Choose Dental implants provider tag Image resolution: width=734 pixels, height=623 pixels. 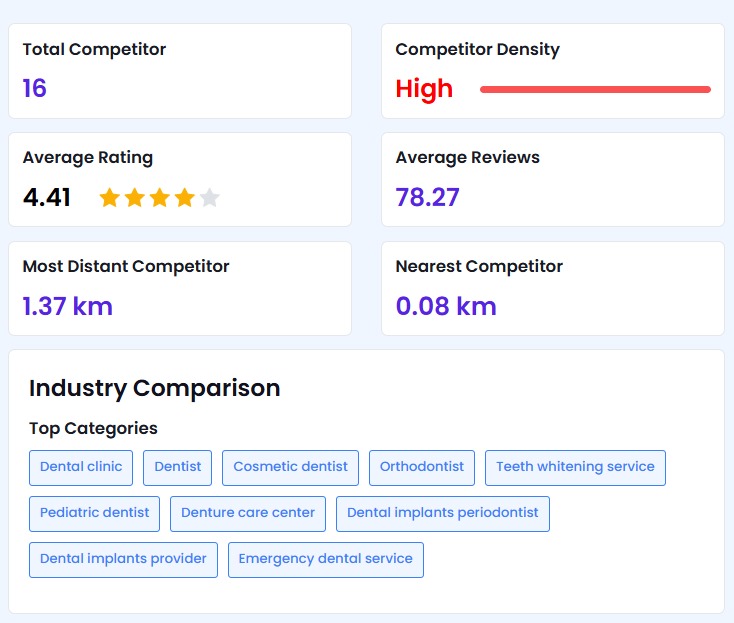(123, 559)
